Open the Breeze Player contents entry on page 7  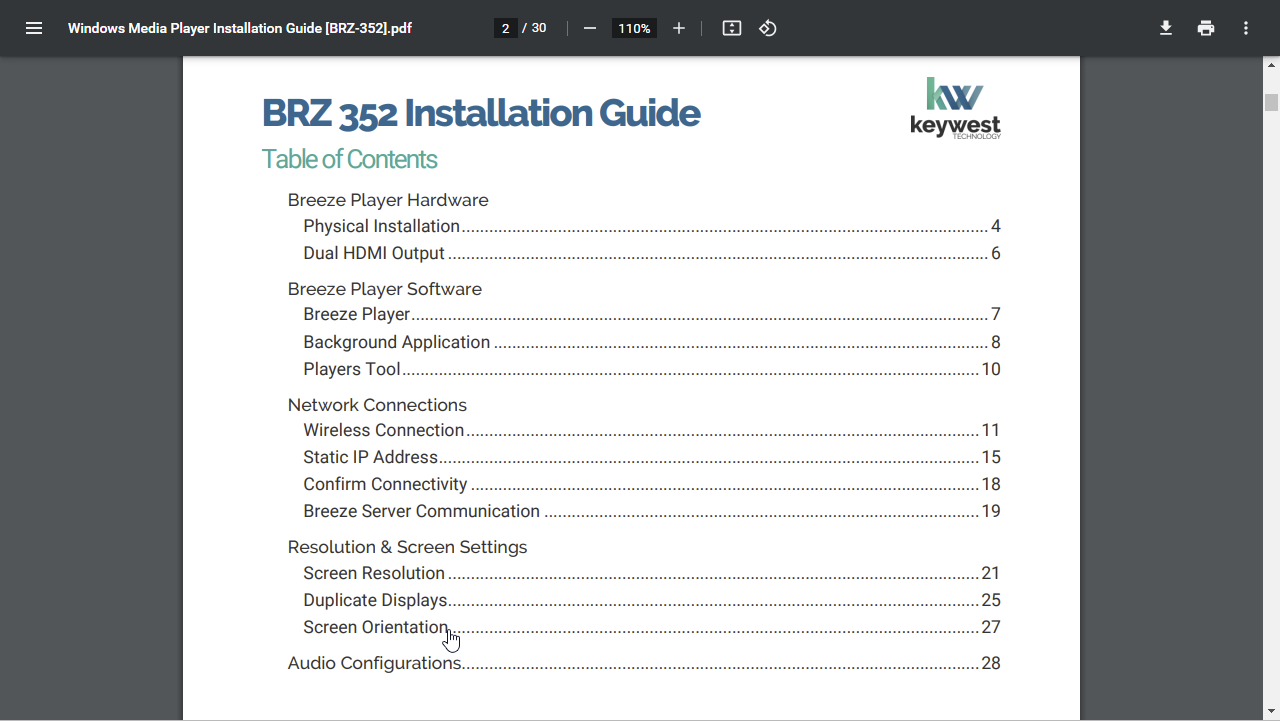coord(652,314)
